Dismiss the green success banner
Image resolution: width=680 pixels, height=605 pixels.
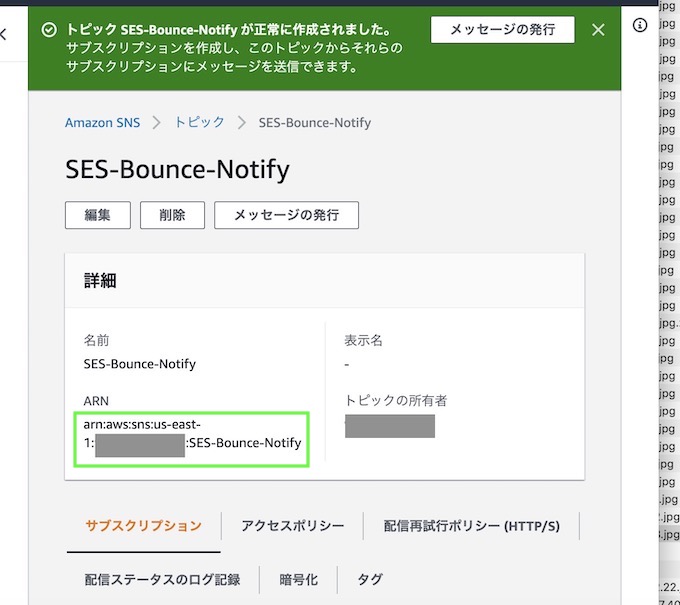click(x=598, y=30)
